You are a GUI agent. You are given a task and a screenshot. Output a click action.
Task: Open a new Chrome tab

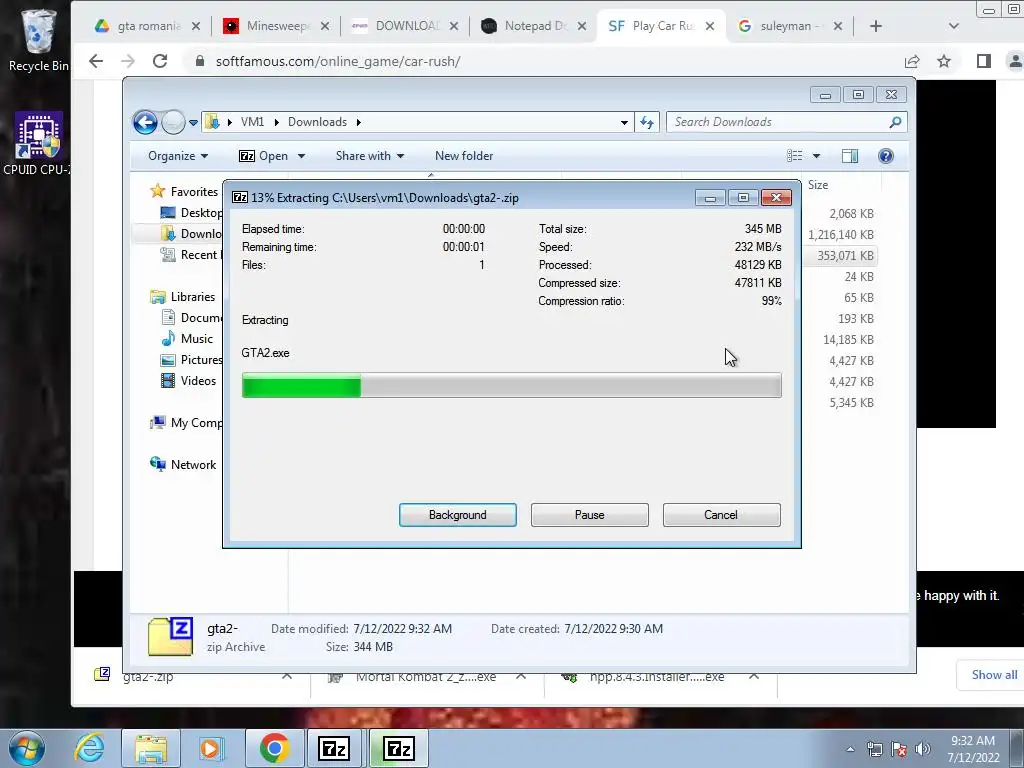click(876, 26)
